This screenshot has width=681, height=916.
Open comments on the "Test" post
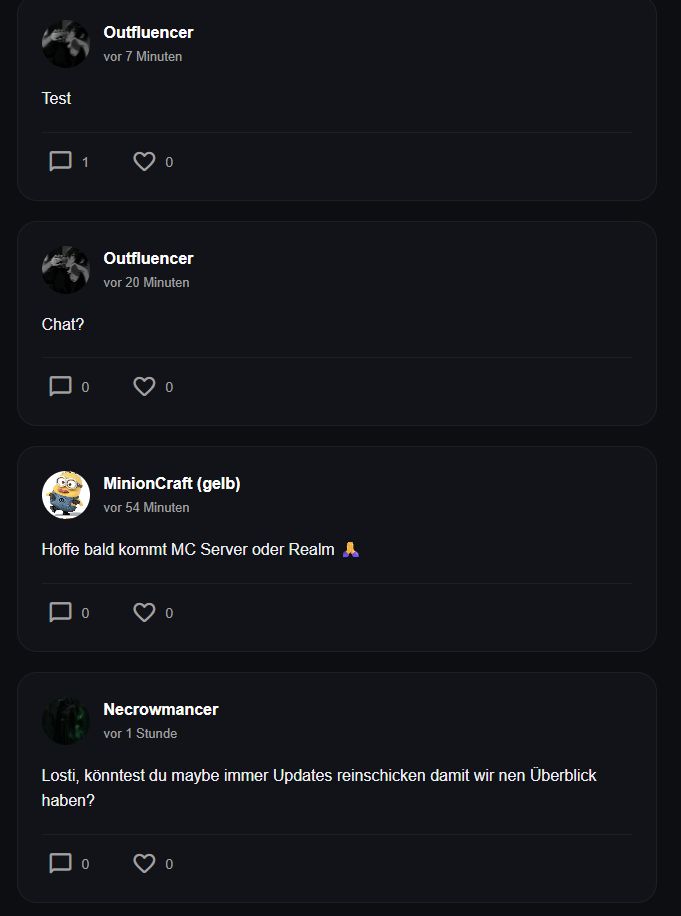61,161
